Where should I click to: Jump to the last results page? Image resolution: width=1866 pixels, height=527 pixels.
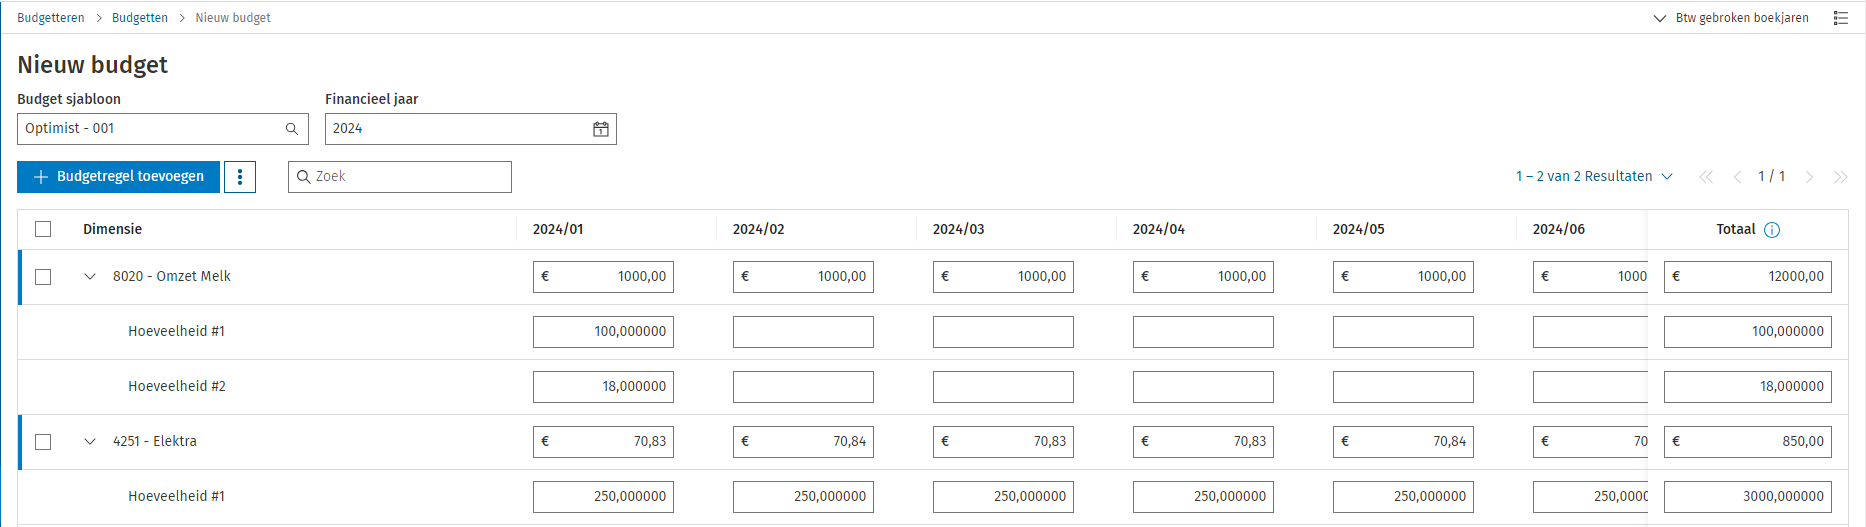click(x=1840, y=177)
